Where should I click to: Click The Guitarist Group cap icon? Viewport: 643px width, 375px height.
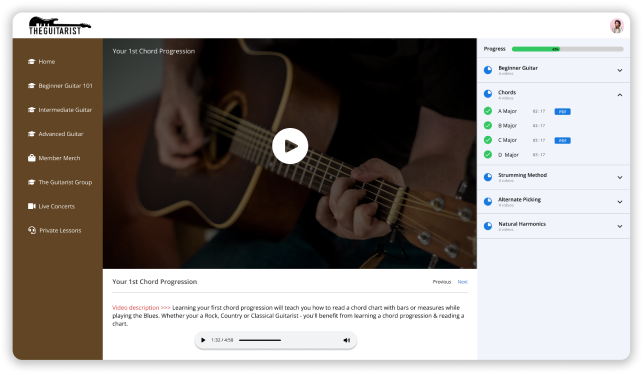[x=31, y=182]
